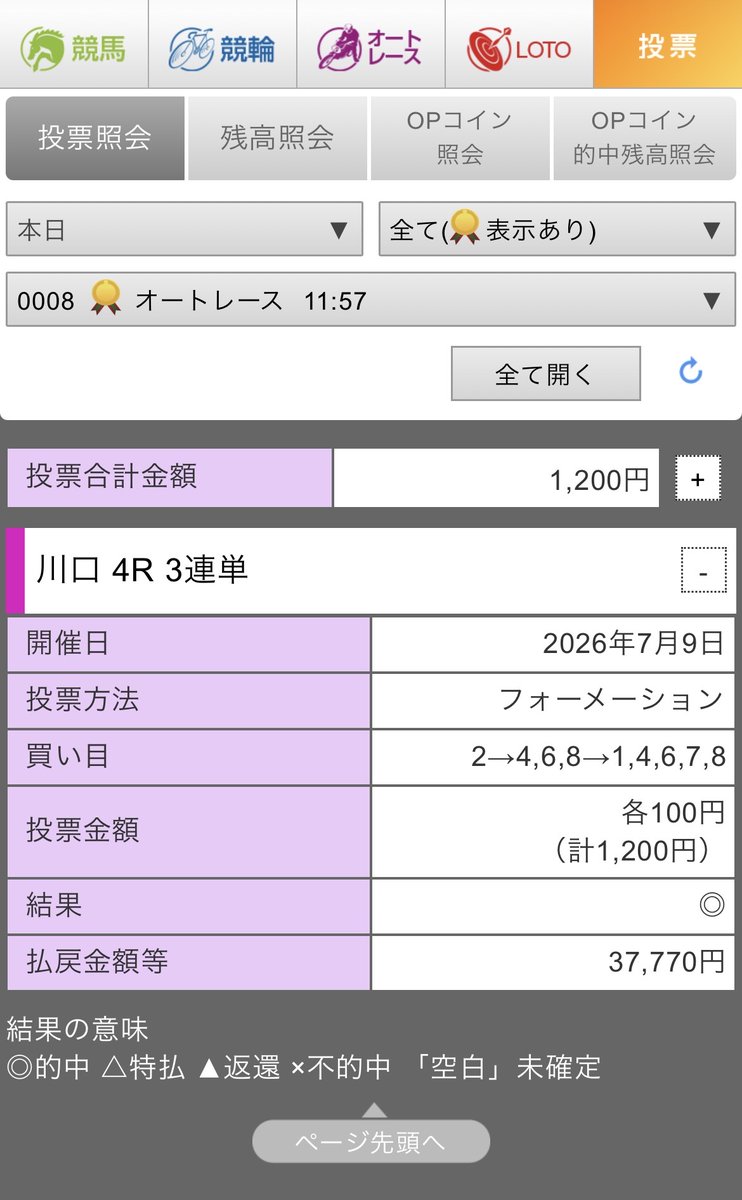Click the 投票方法 label cell
The width and height of the screenshot is (742, 1200).
pos(189,700)
